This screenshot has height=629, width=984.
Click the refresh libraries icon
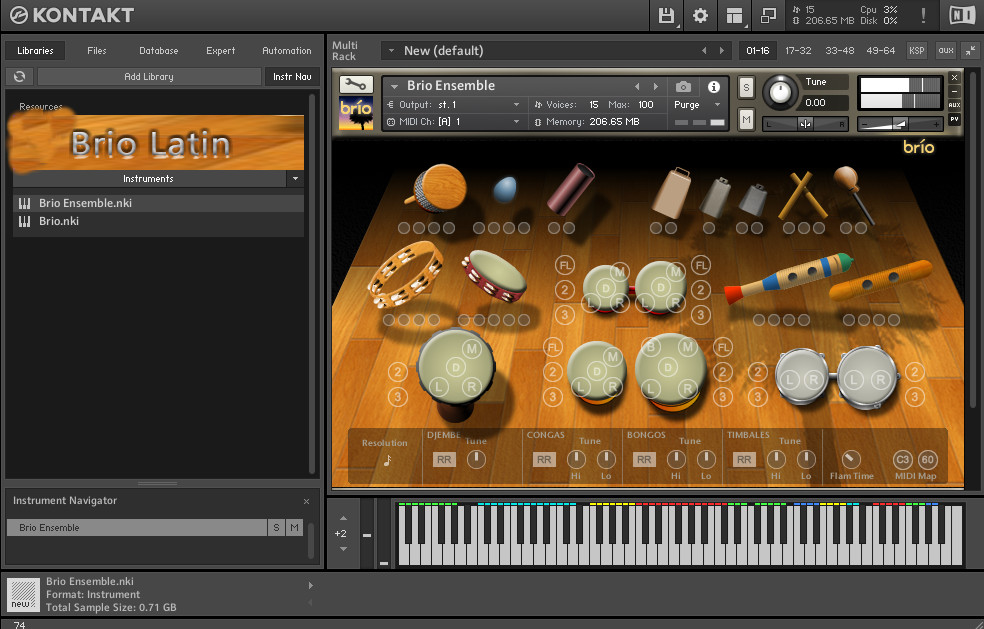(x=19, y=77)
